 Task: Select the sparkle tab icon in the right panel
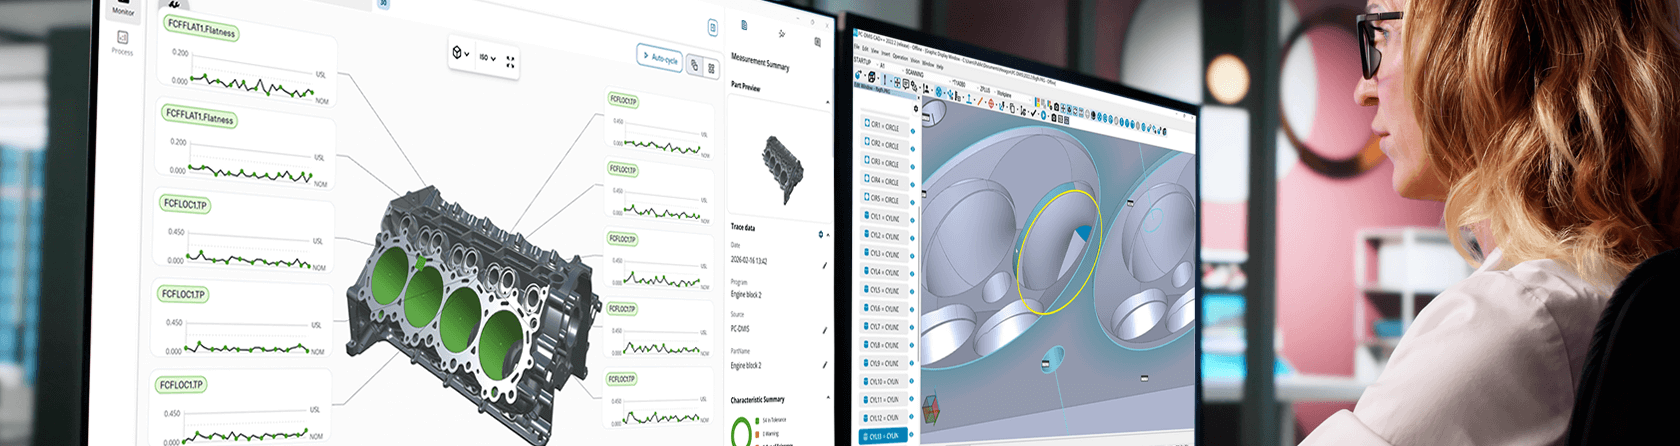pyautogui.click(x=781, y=34)
